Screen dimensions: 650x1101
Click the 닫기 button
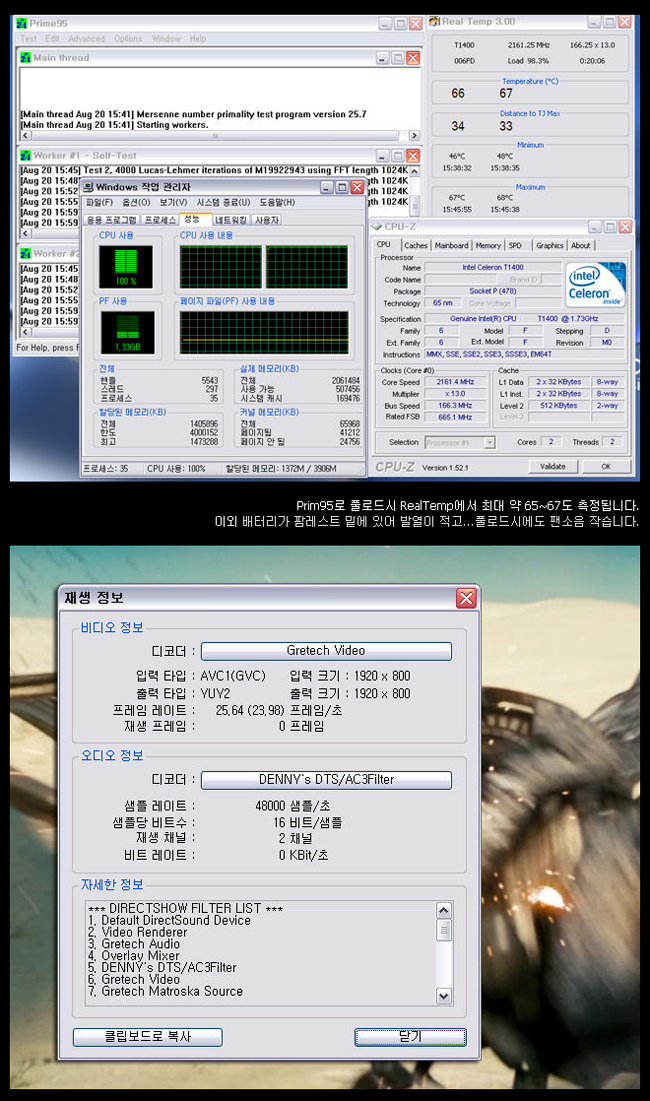[x=410, y=1036]
